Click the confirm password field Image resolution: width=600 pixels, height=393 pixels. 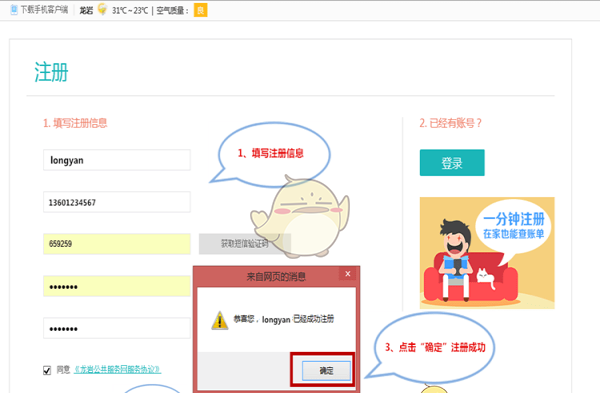pyautogui.click(x=117, y=328)
